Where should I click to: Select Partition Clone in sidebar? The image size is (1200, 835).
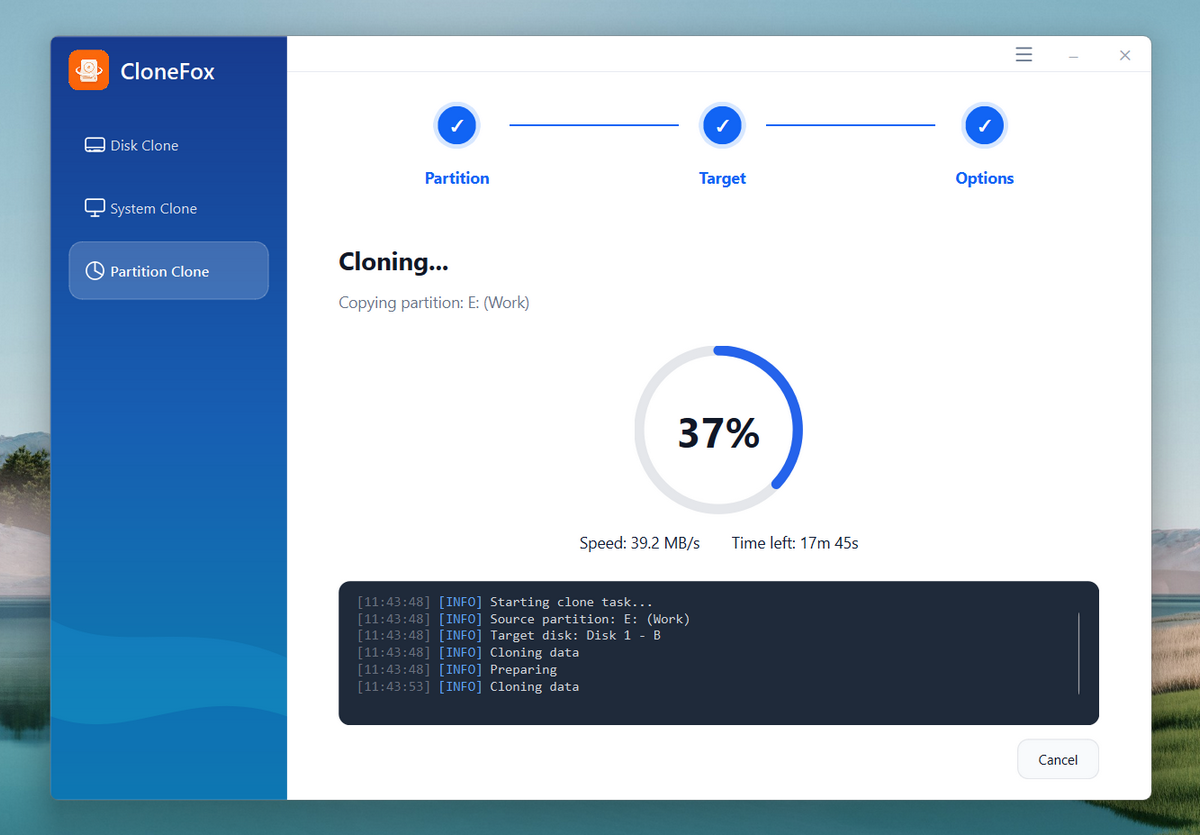tap(169, 271)
